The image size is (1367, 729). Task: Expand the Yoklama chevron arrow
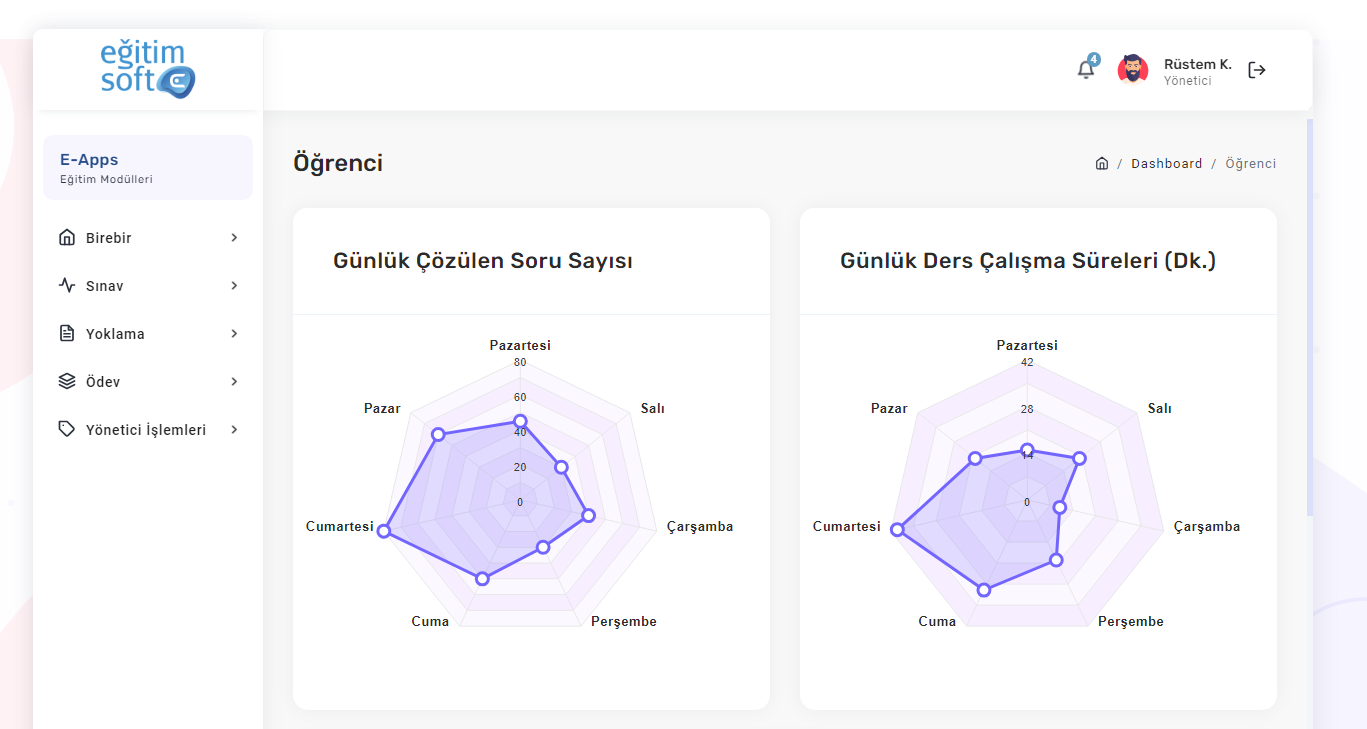pos(234,334)
